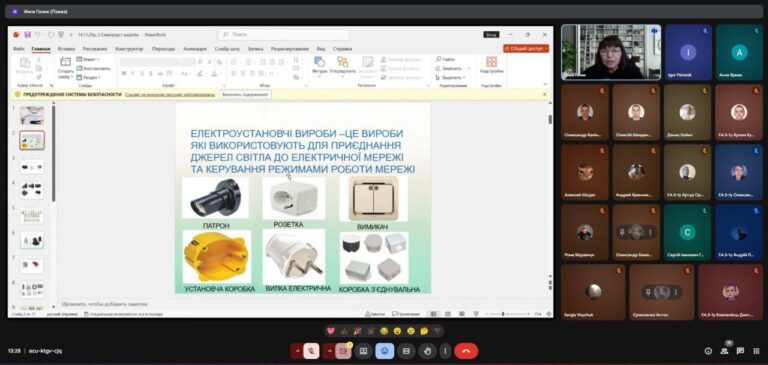Toggle bold formatting in font group

[x=124, y=73]
